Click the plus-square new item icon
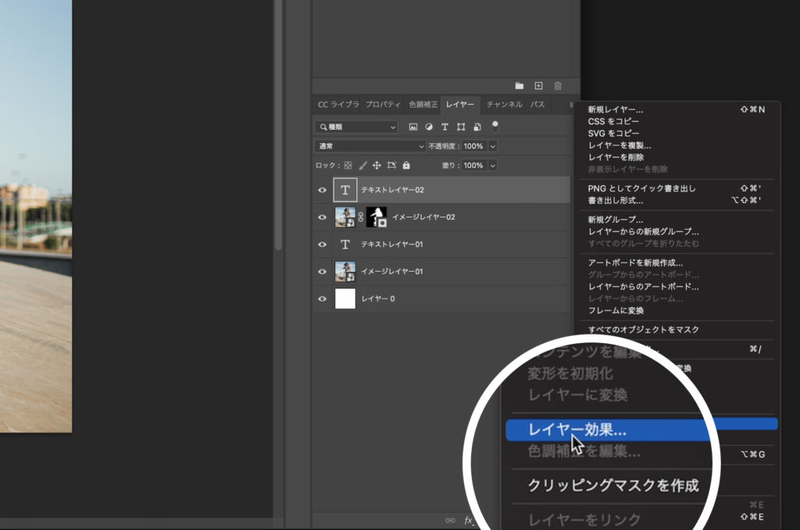The width and height of the screenshot is (800, 530). [x=538, y=86]
